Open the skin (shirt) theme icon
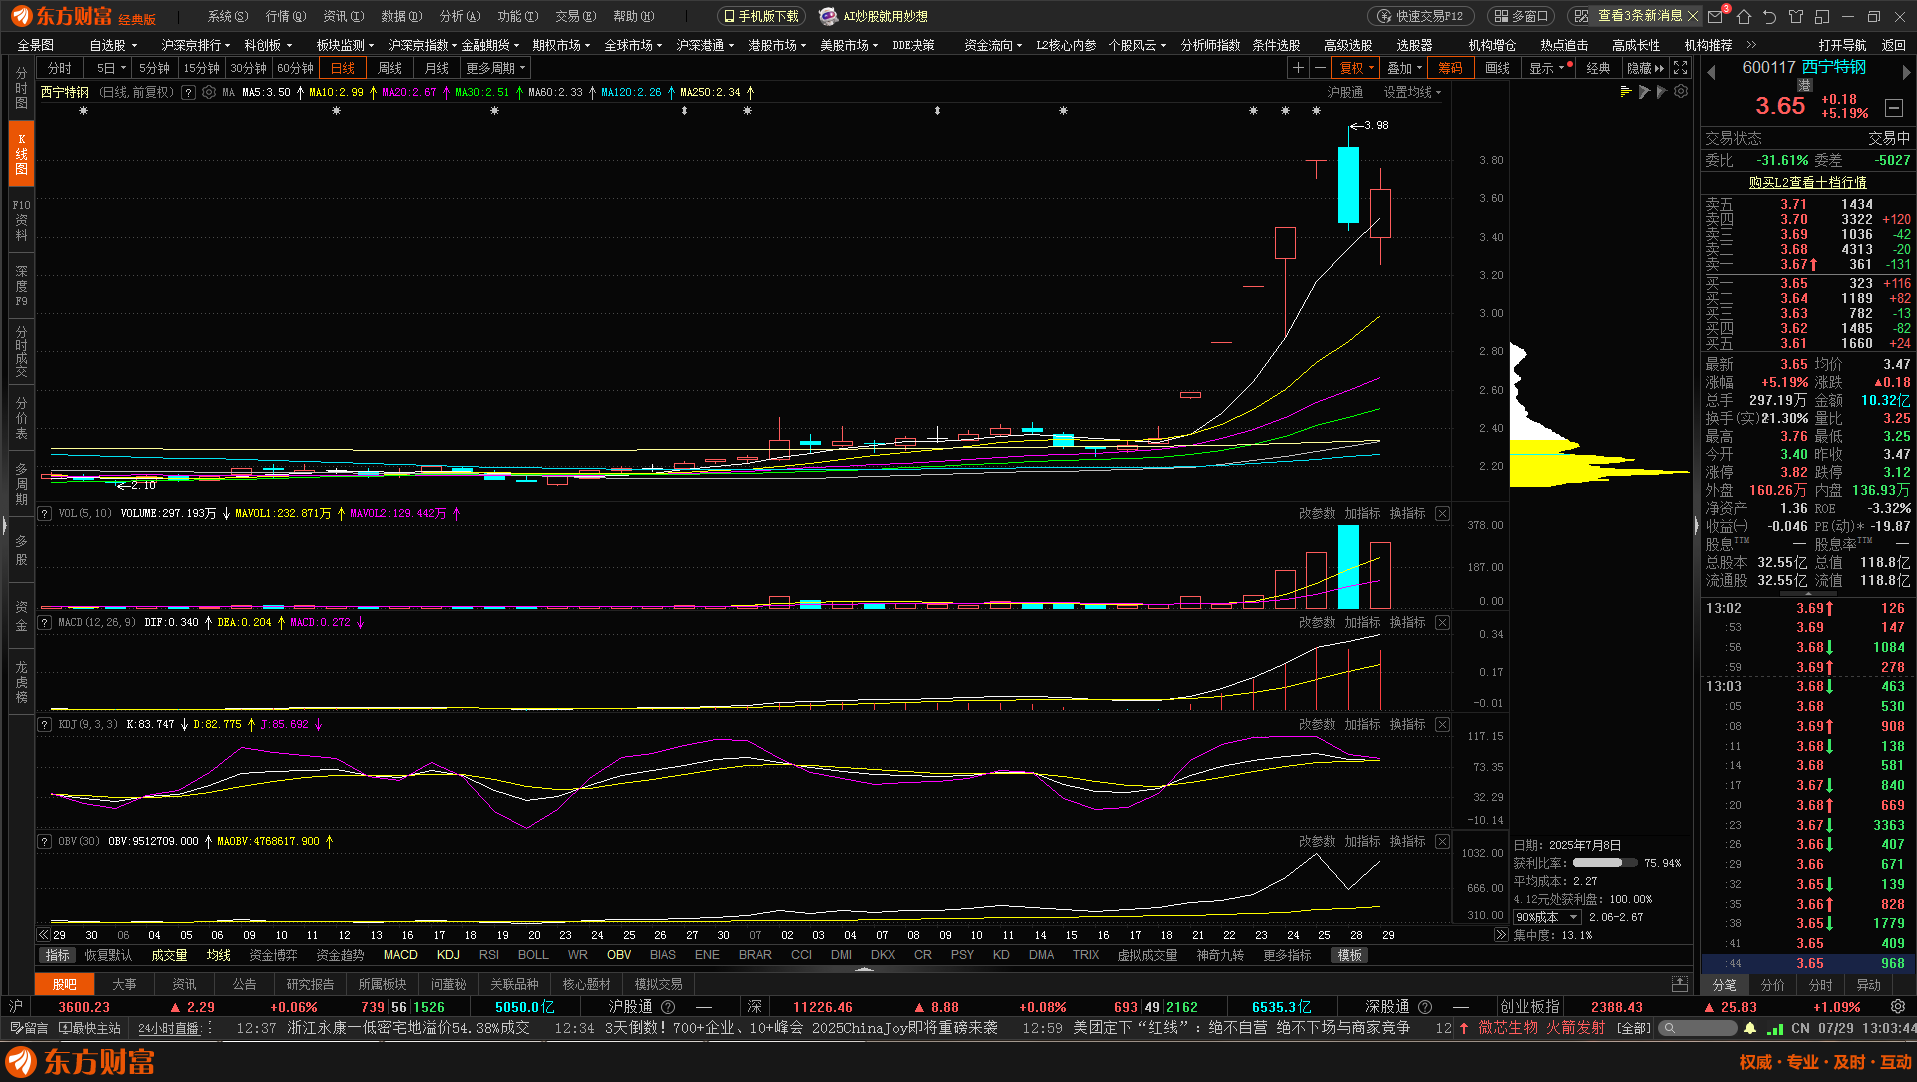Viewport: 1917px width, 1082px height. pyautogui.click(x=1796, y=16)
